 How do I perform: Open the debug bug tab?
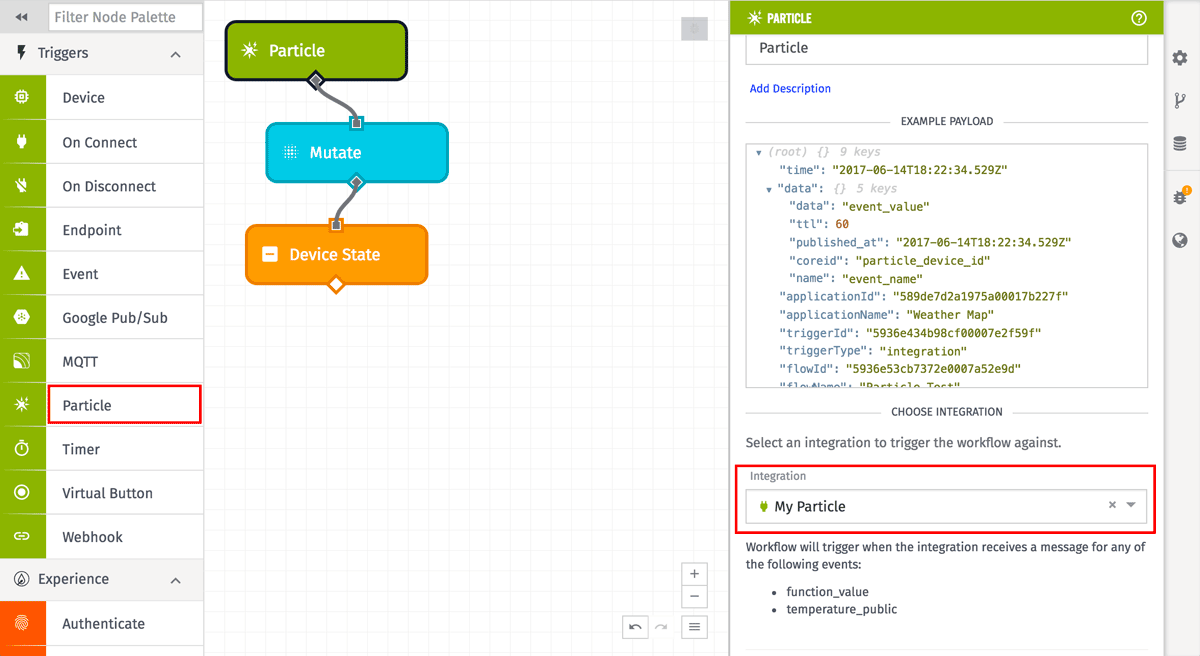[1180, 197]
